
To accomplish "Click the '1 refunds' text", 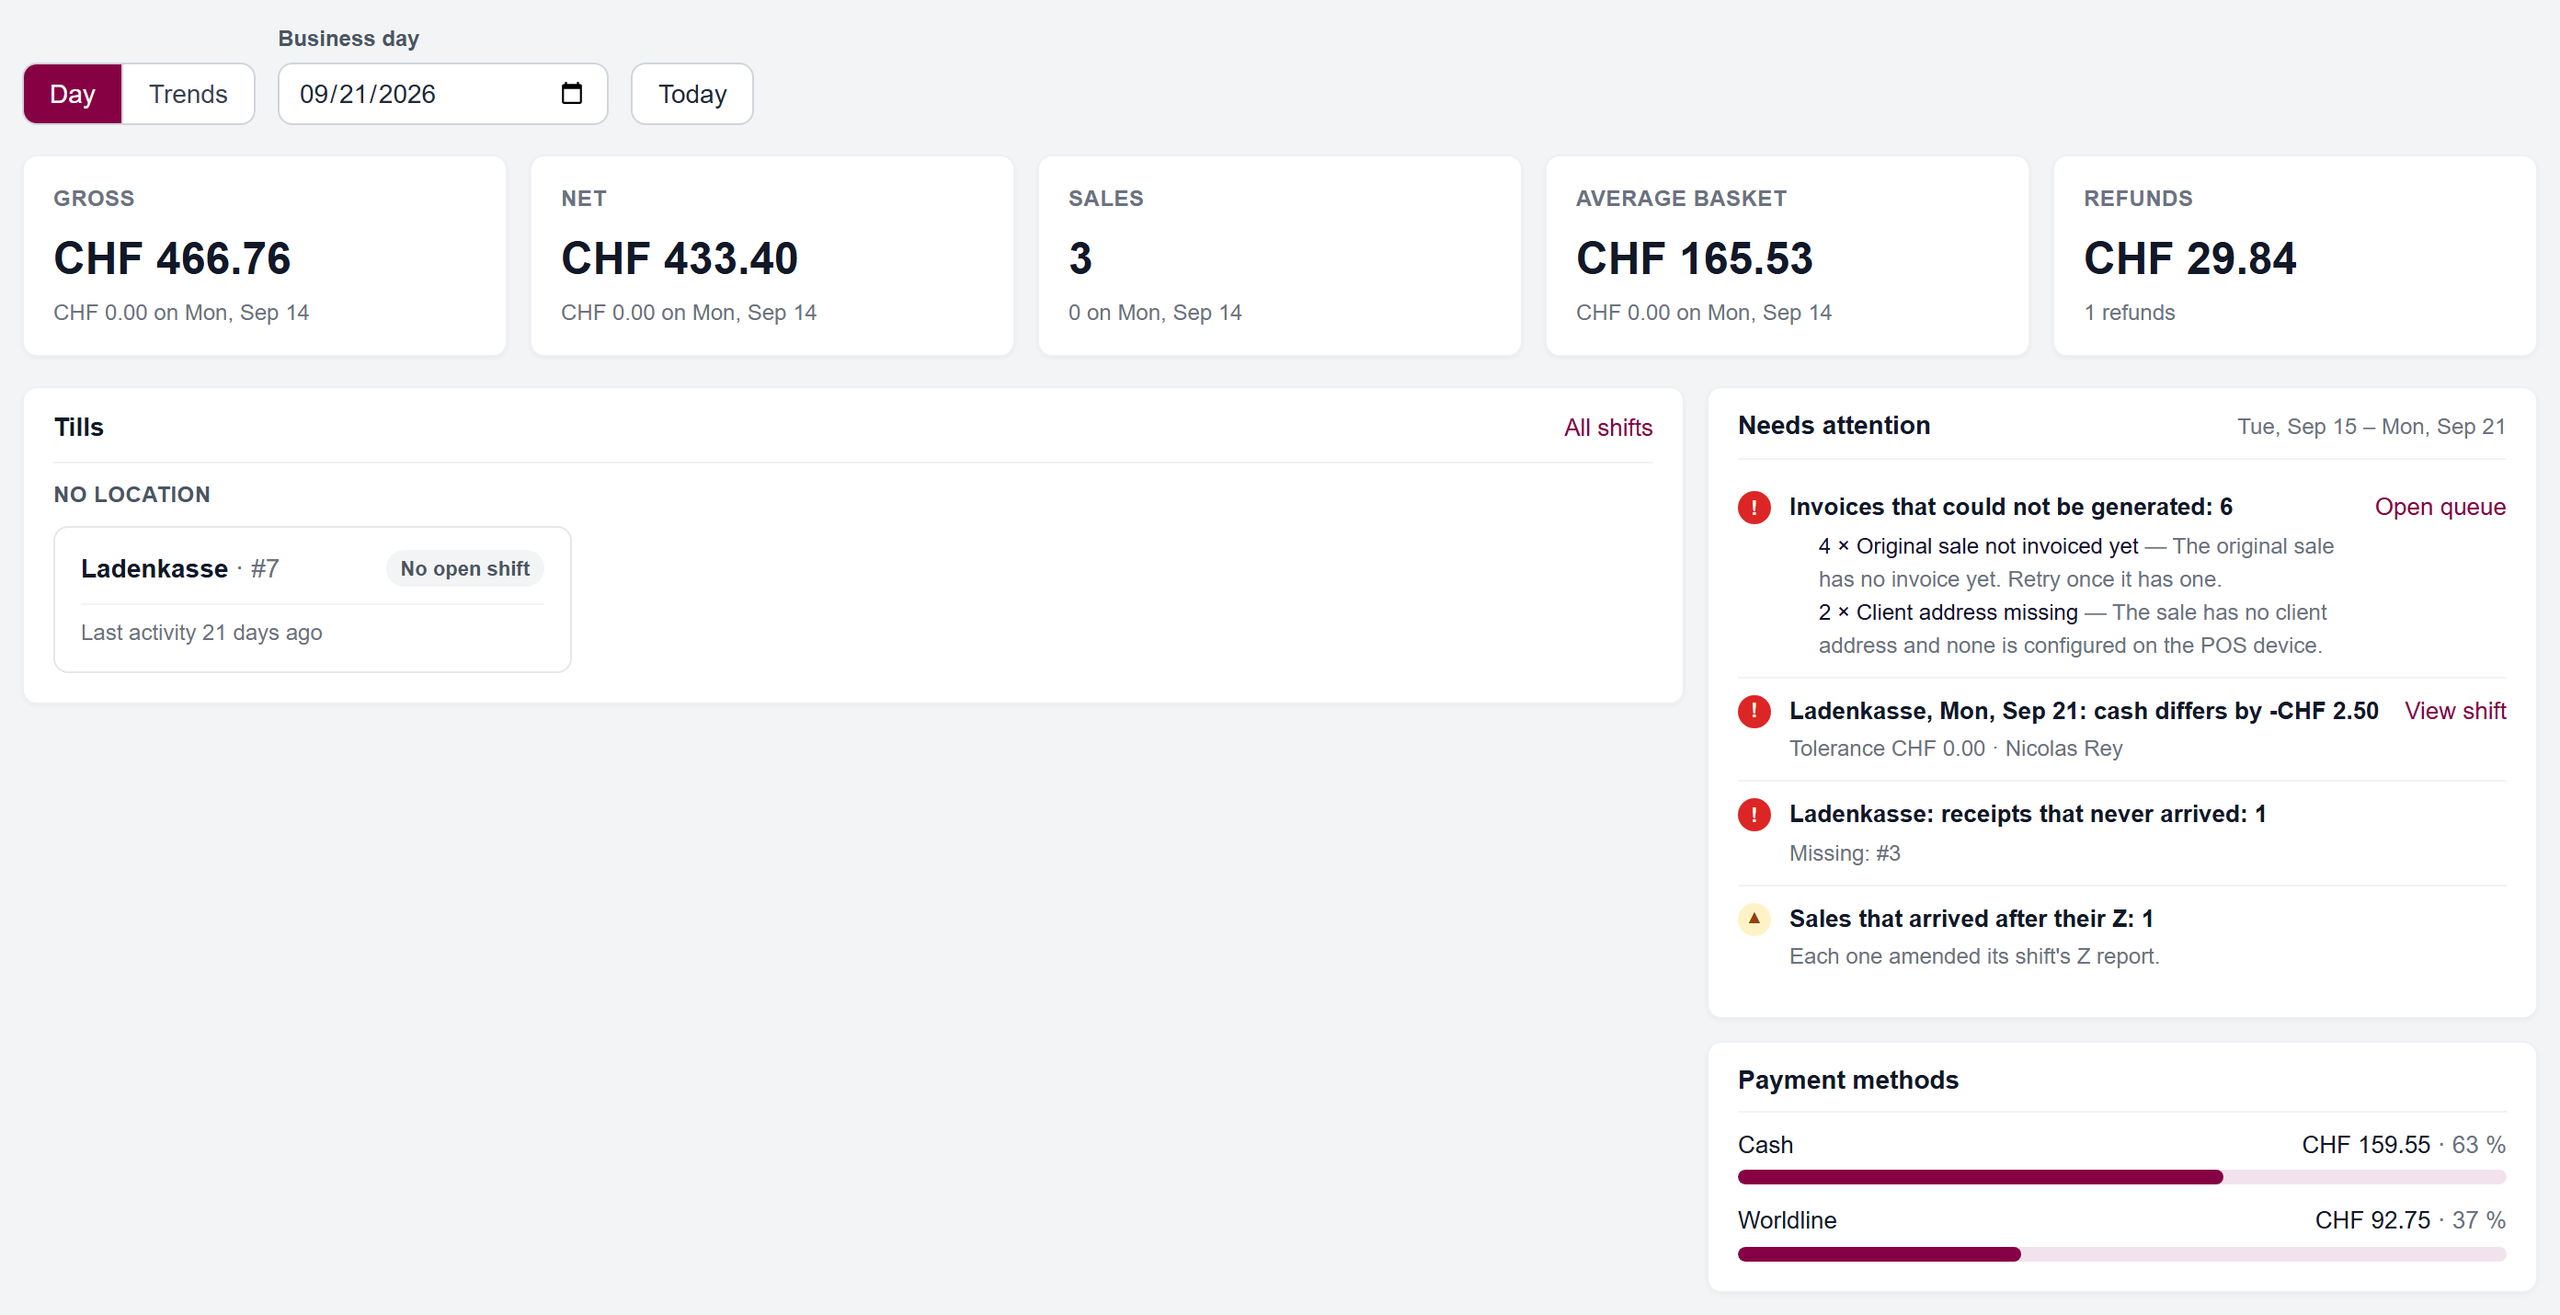I will [2129, 312].
